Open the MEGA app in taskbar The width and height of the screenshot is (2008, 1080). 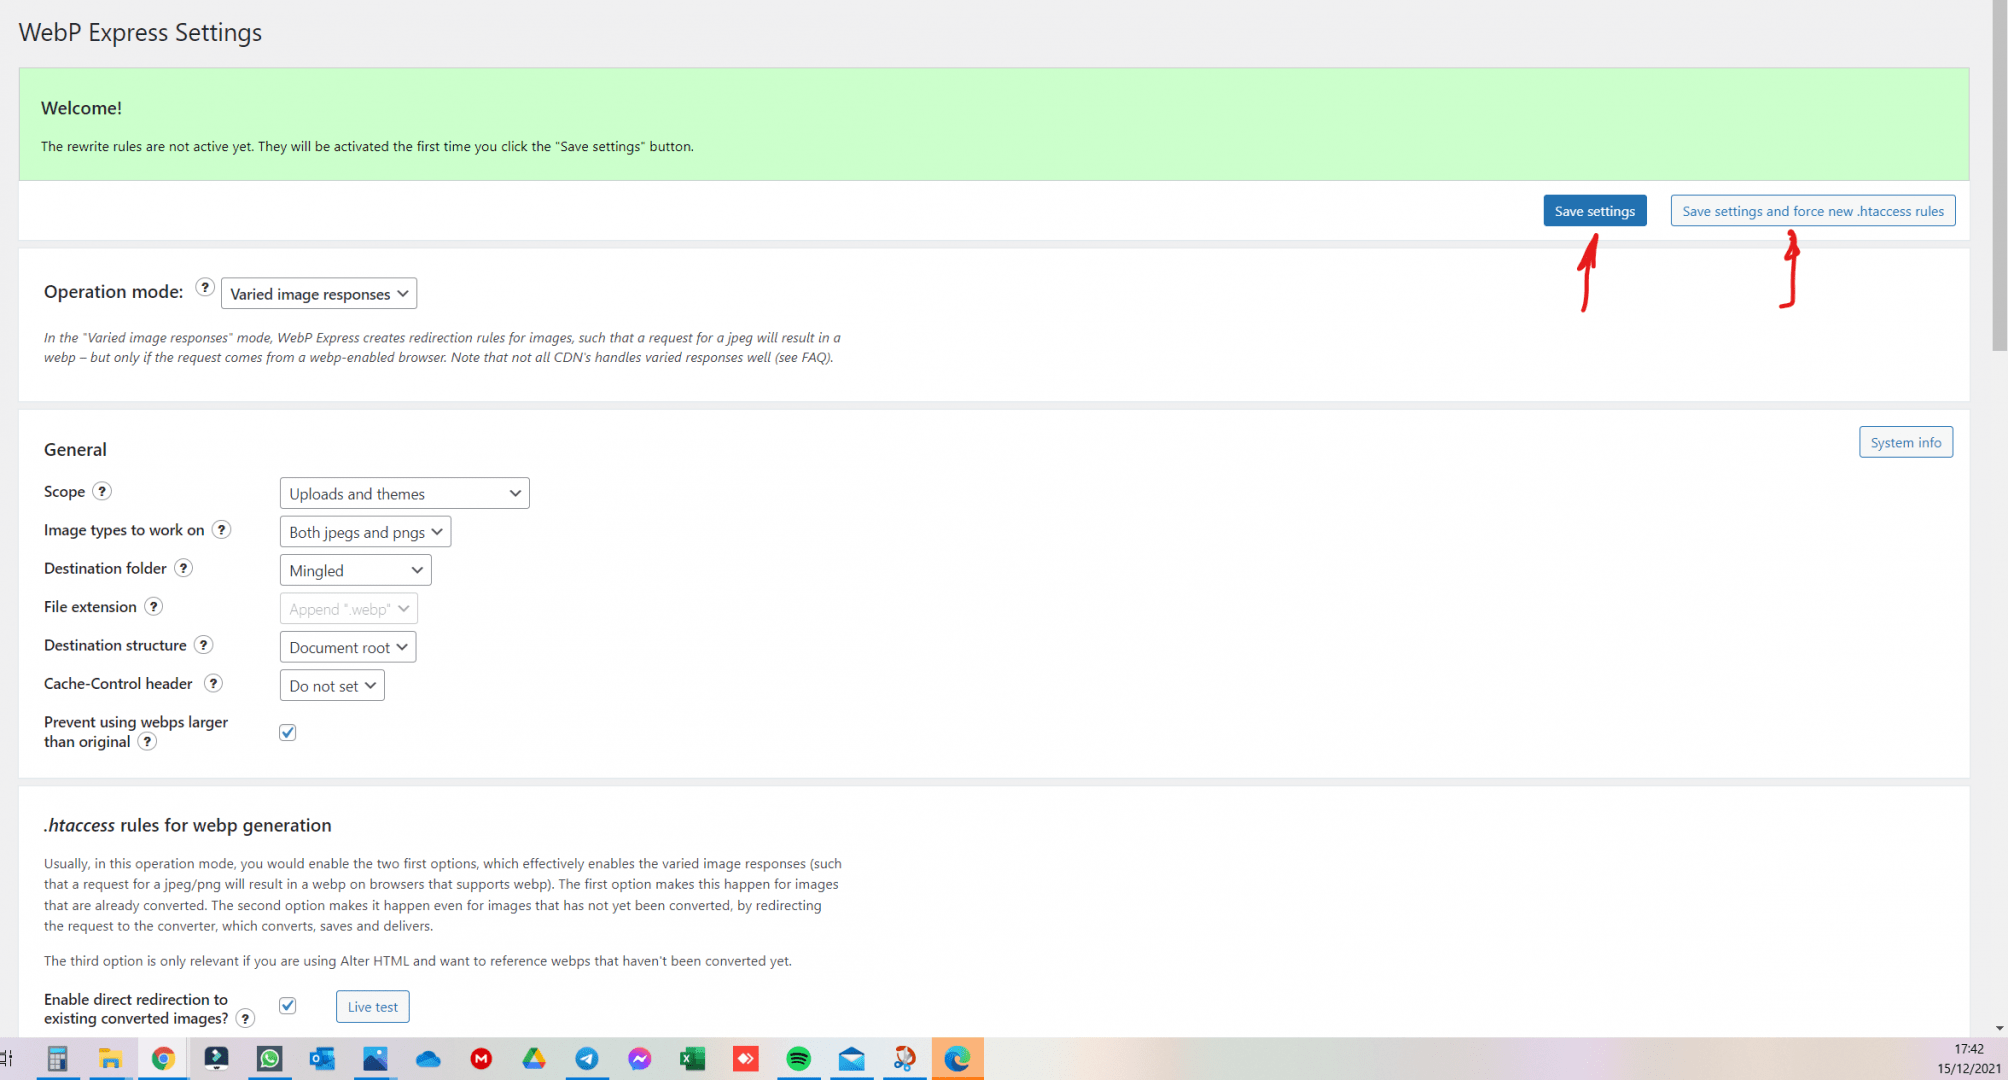click(481, 1058)
